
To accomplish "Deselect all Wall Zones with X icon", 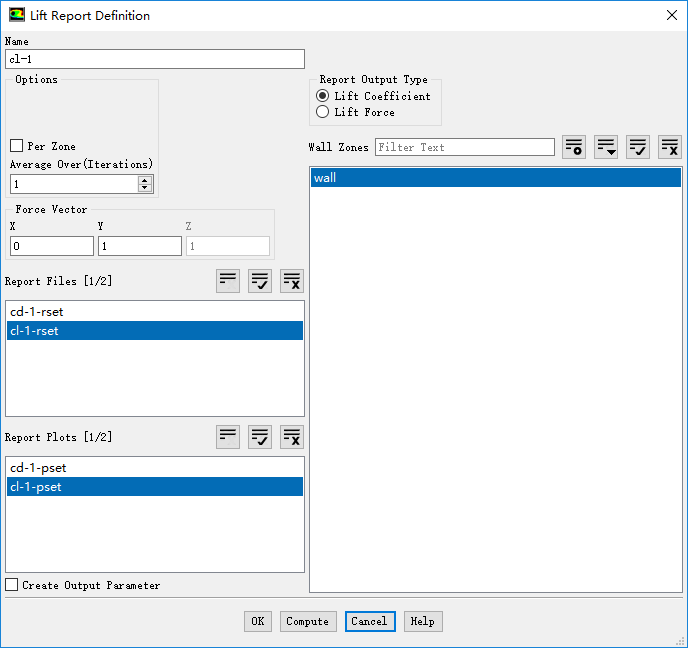I will pyautogui.click(x=670, y=147).
